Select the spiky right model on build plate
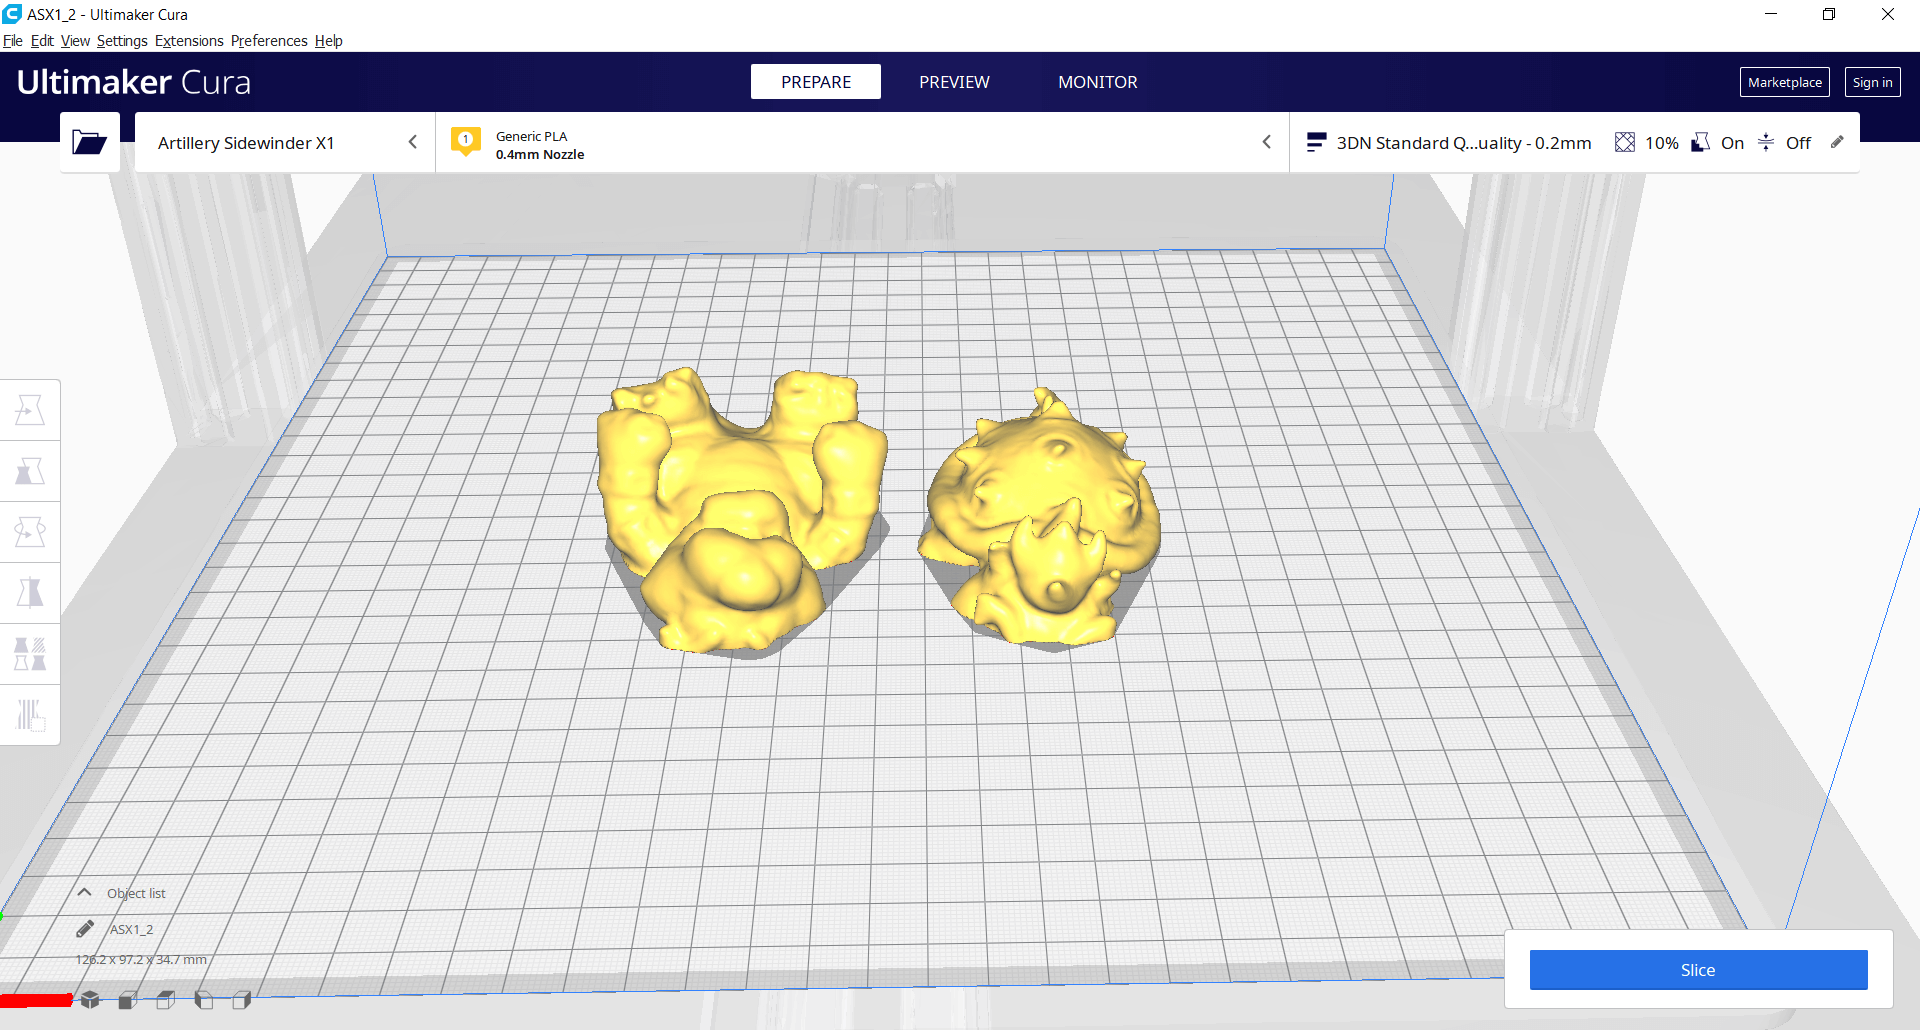1920x1030 pixels. (1040, 515)
